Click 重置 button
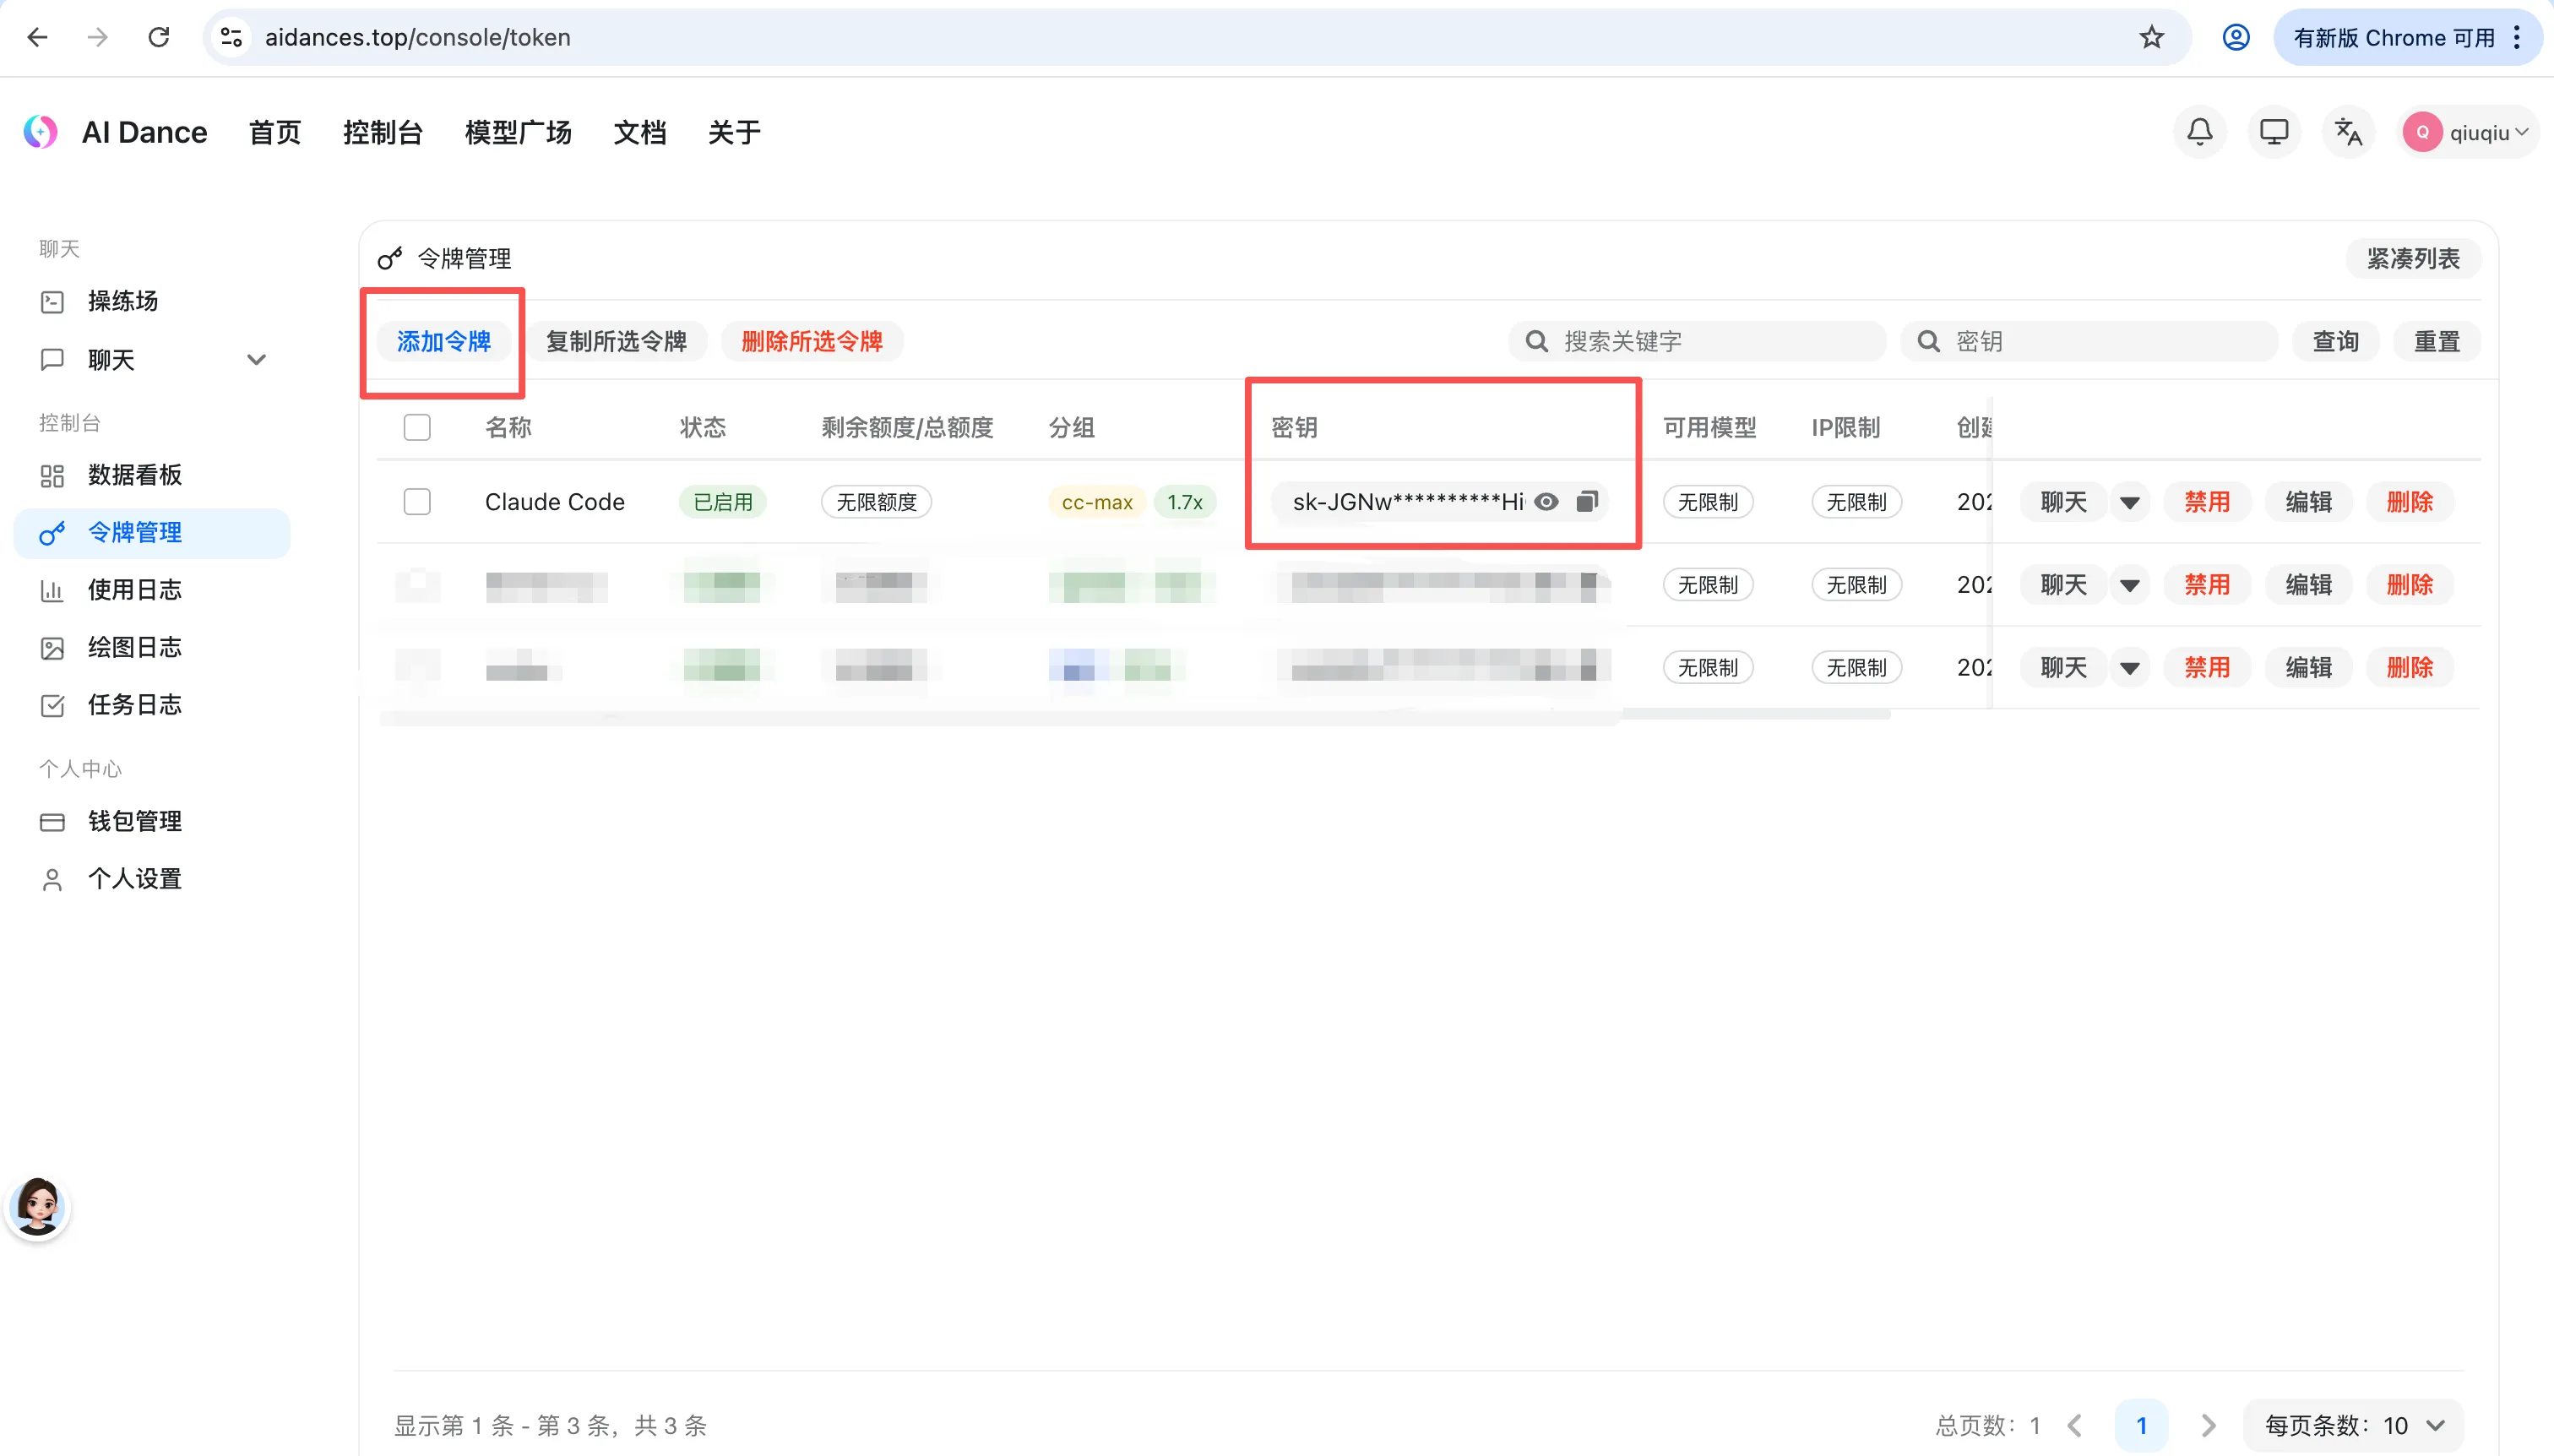2554x1456 pixels. coord(2437,341)
